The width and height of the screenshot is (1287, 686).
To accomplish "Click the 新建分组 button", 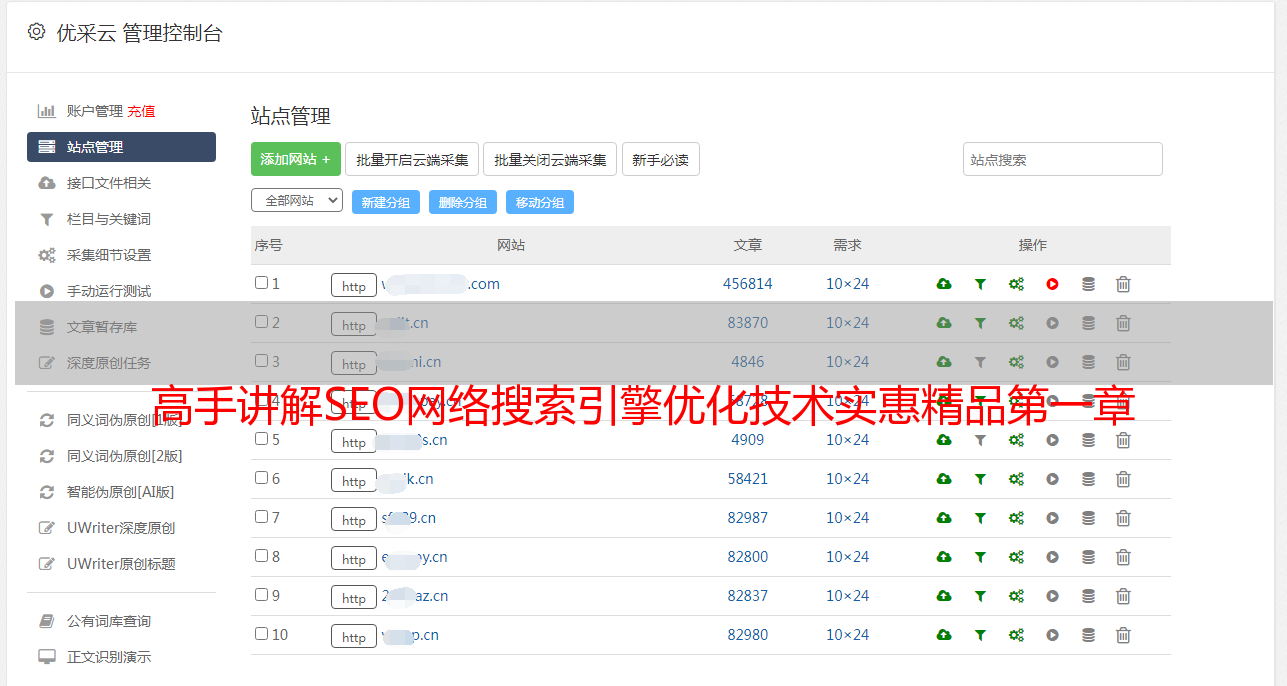I will tap(386, 202).
